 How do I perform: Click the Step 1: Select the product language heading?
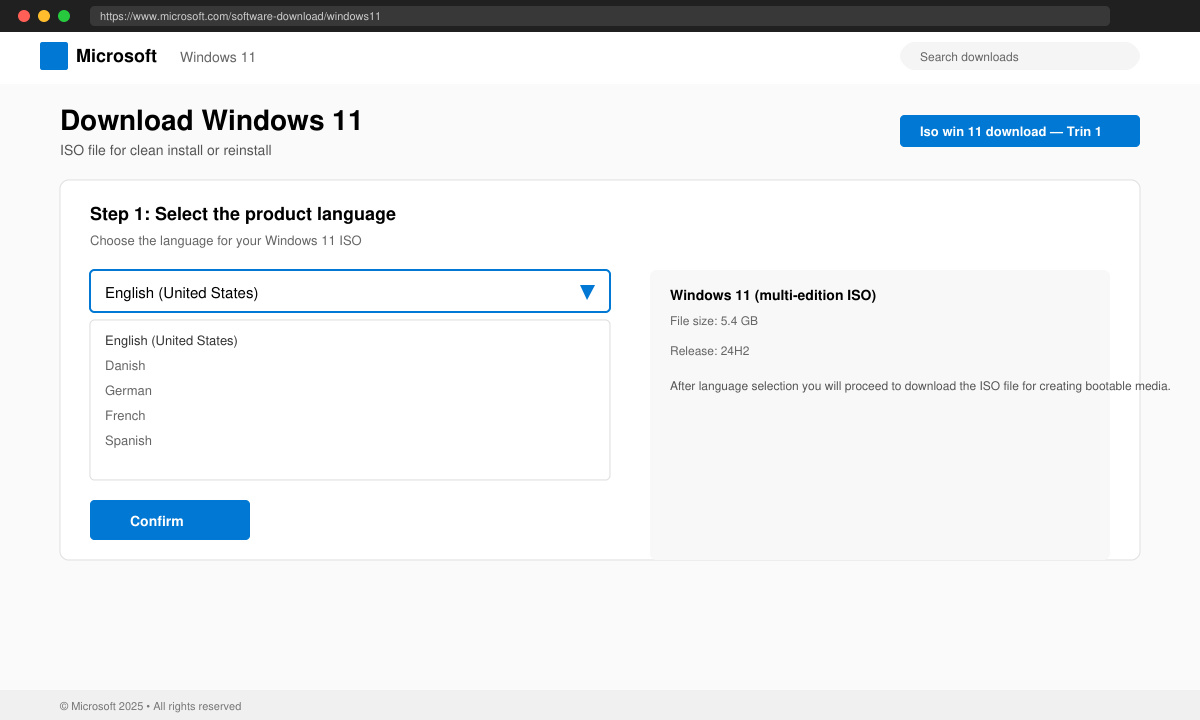coord(243,214)
